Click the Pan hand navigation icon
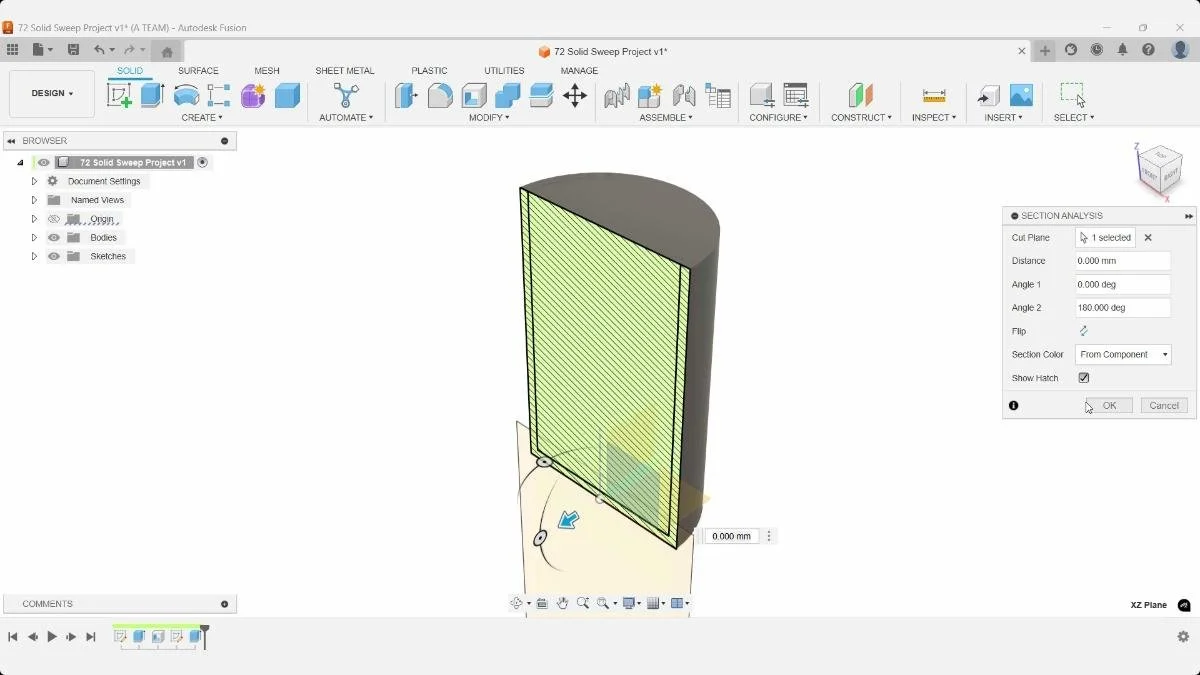Screen dimensions: 1200x675 point(563,603)
